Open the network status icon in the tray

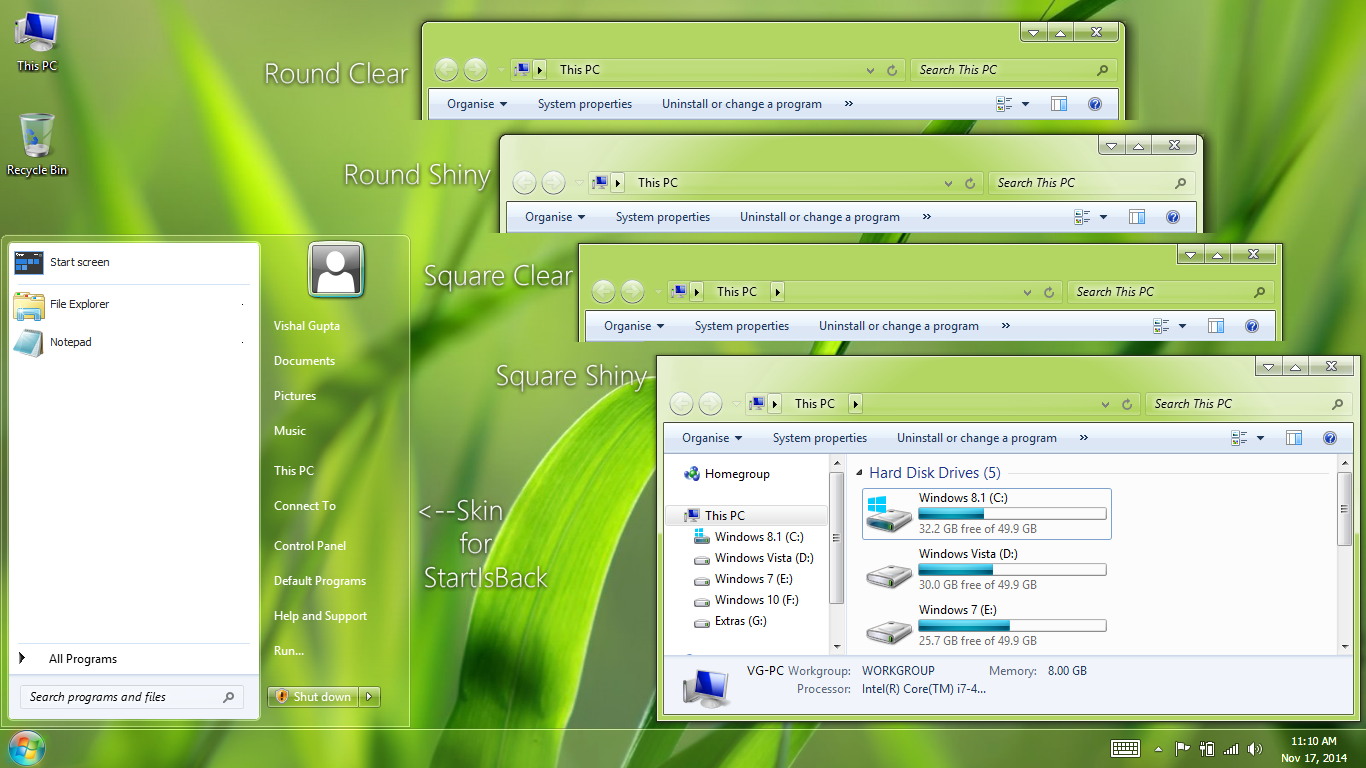point(1232,748)
